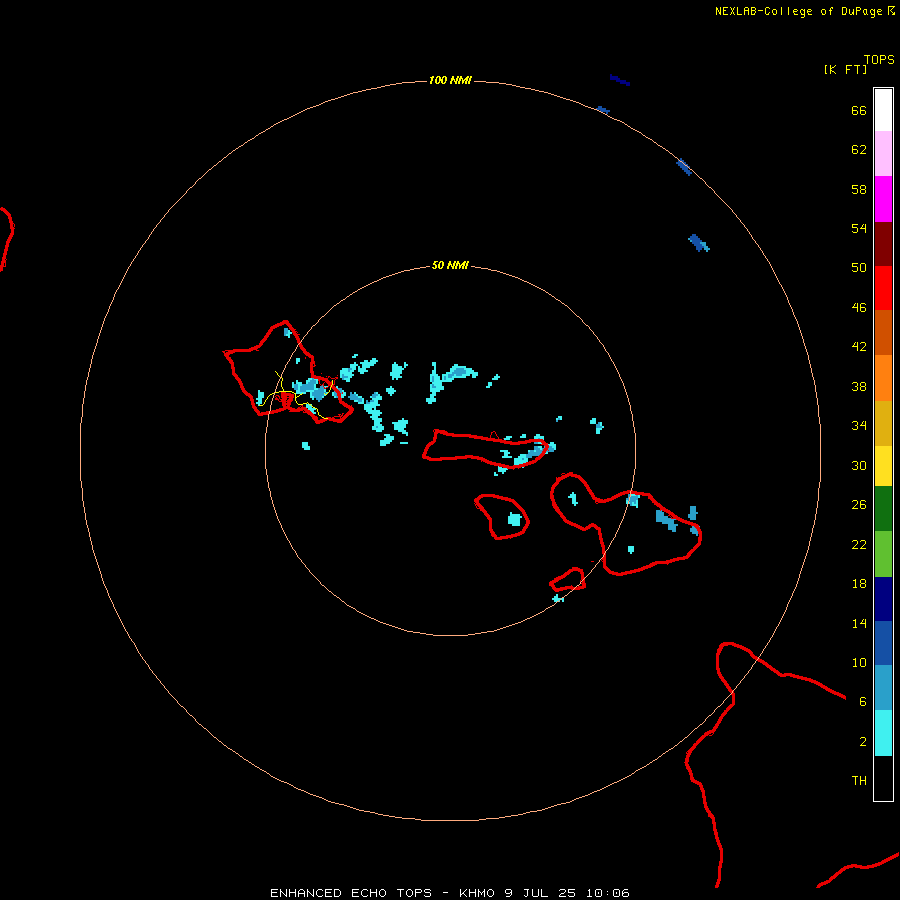Click the cyan swatch at 2-6
The width and height of the screenshot is (900, 900).
(883, 733)
